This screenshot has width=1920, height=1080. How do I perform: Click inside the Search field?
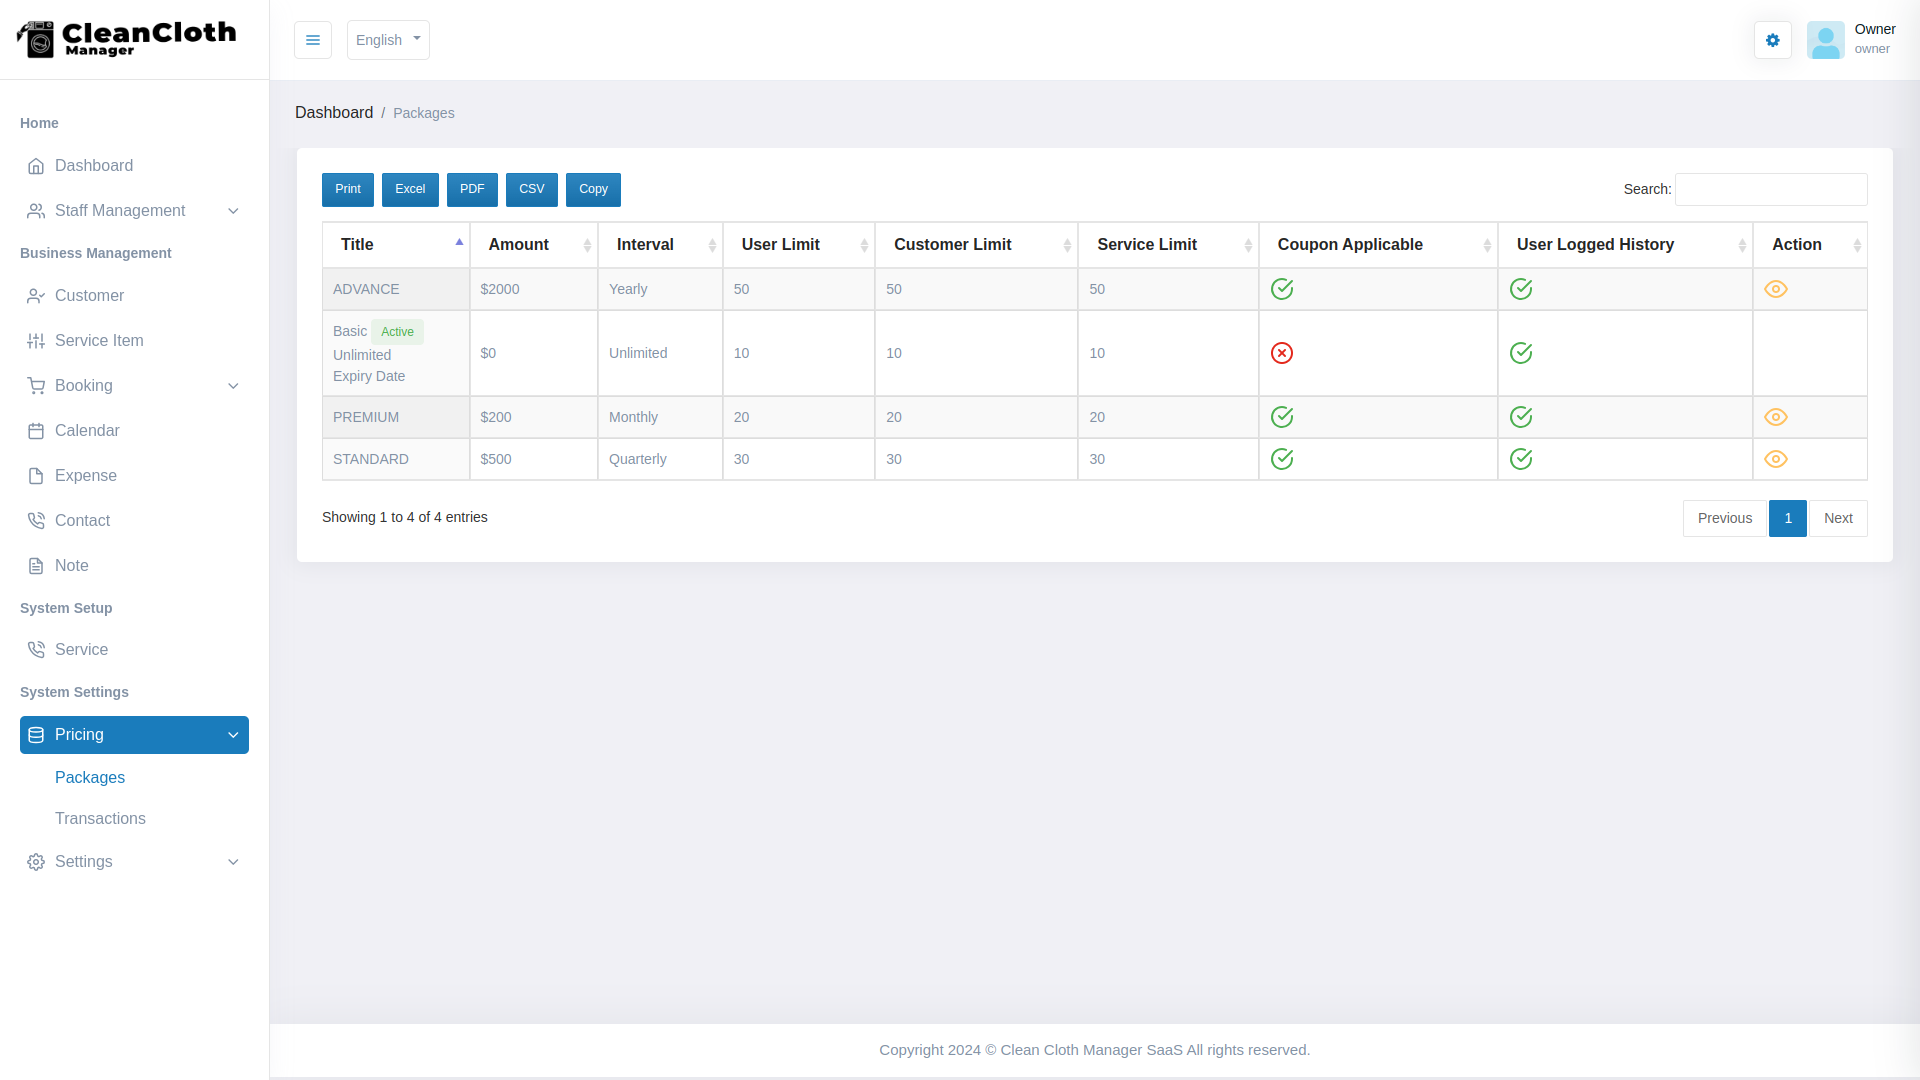[1770, 189]
